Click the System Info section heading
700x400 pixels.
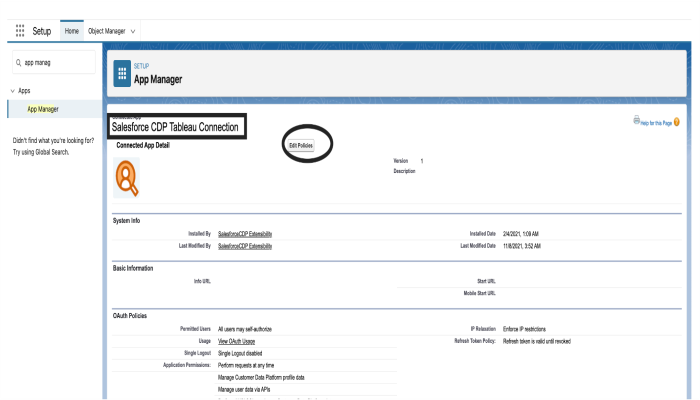coord(126,221)
